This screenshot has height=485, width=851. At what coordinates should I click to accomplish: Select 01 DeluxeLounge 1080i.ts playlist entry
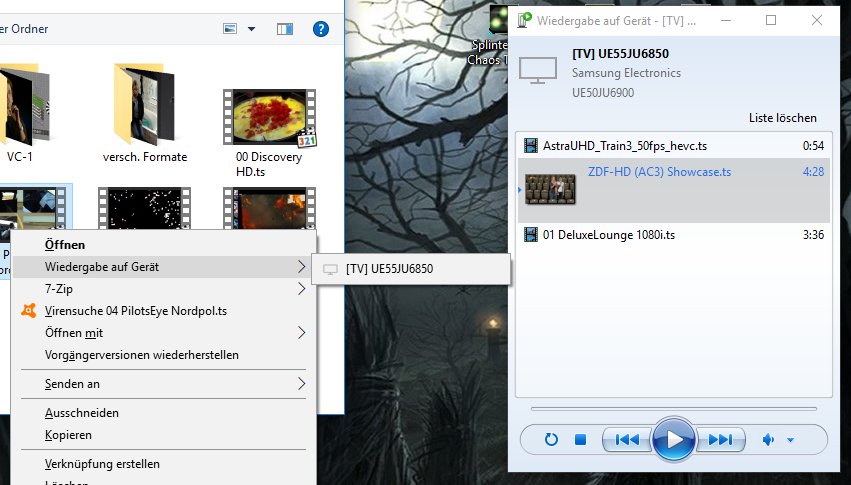tap(608, 235)
